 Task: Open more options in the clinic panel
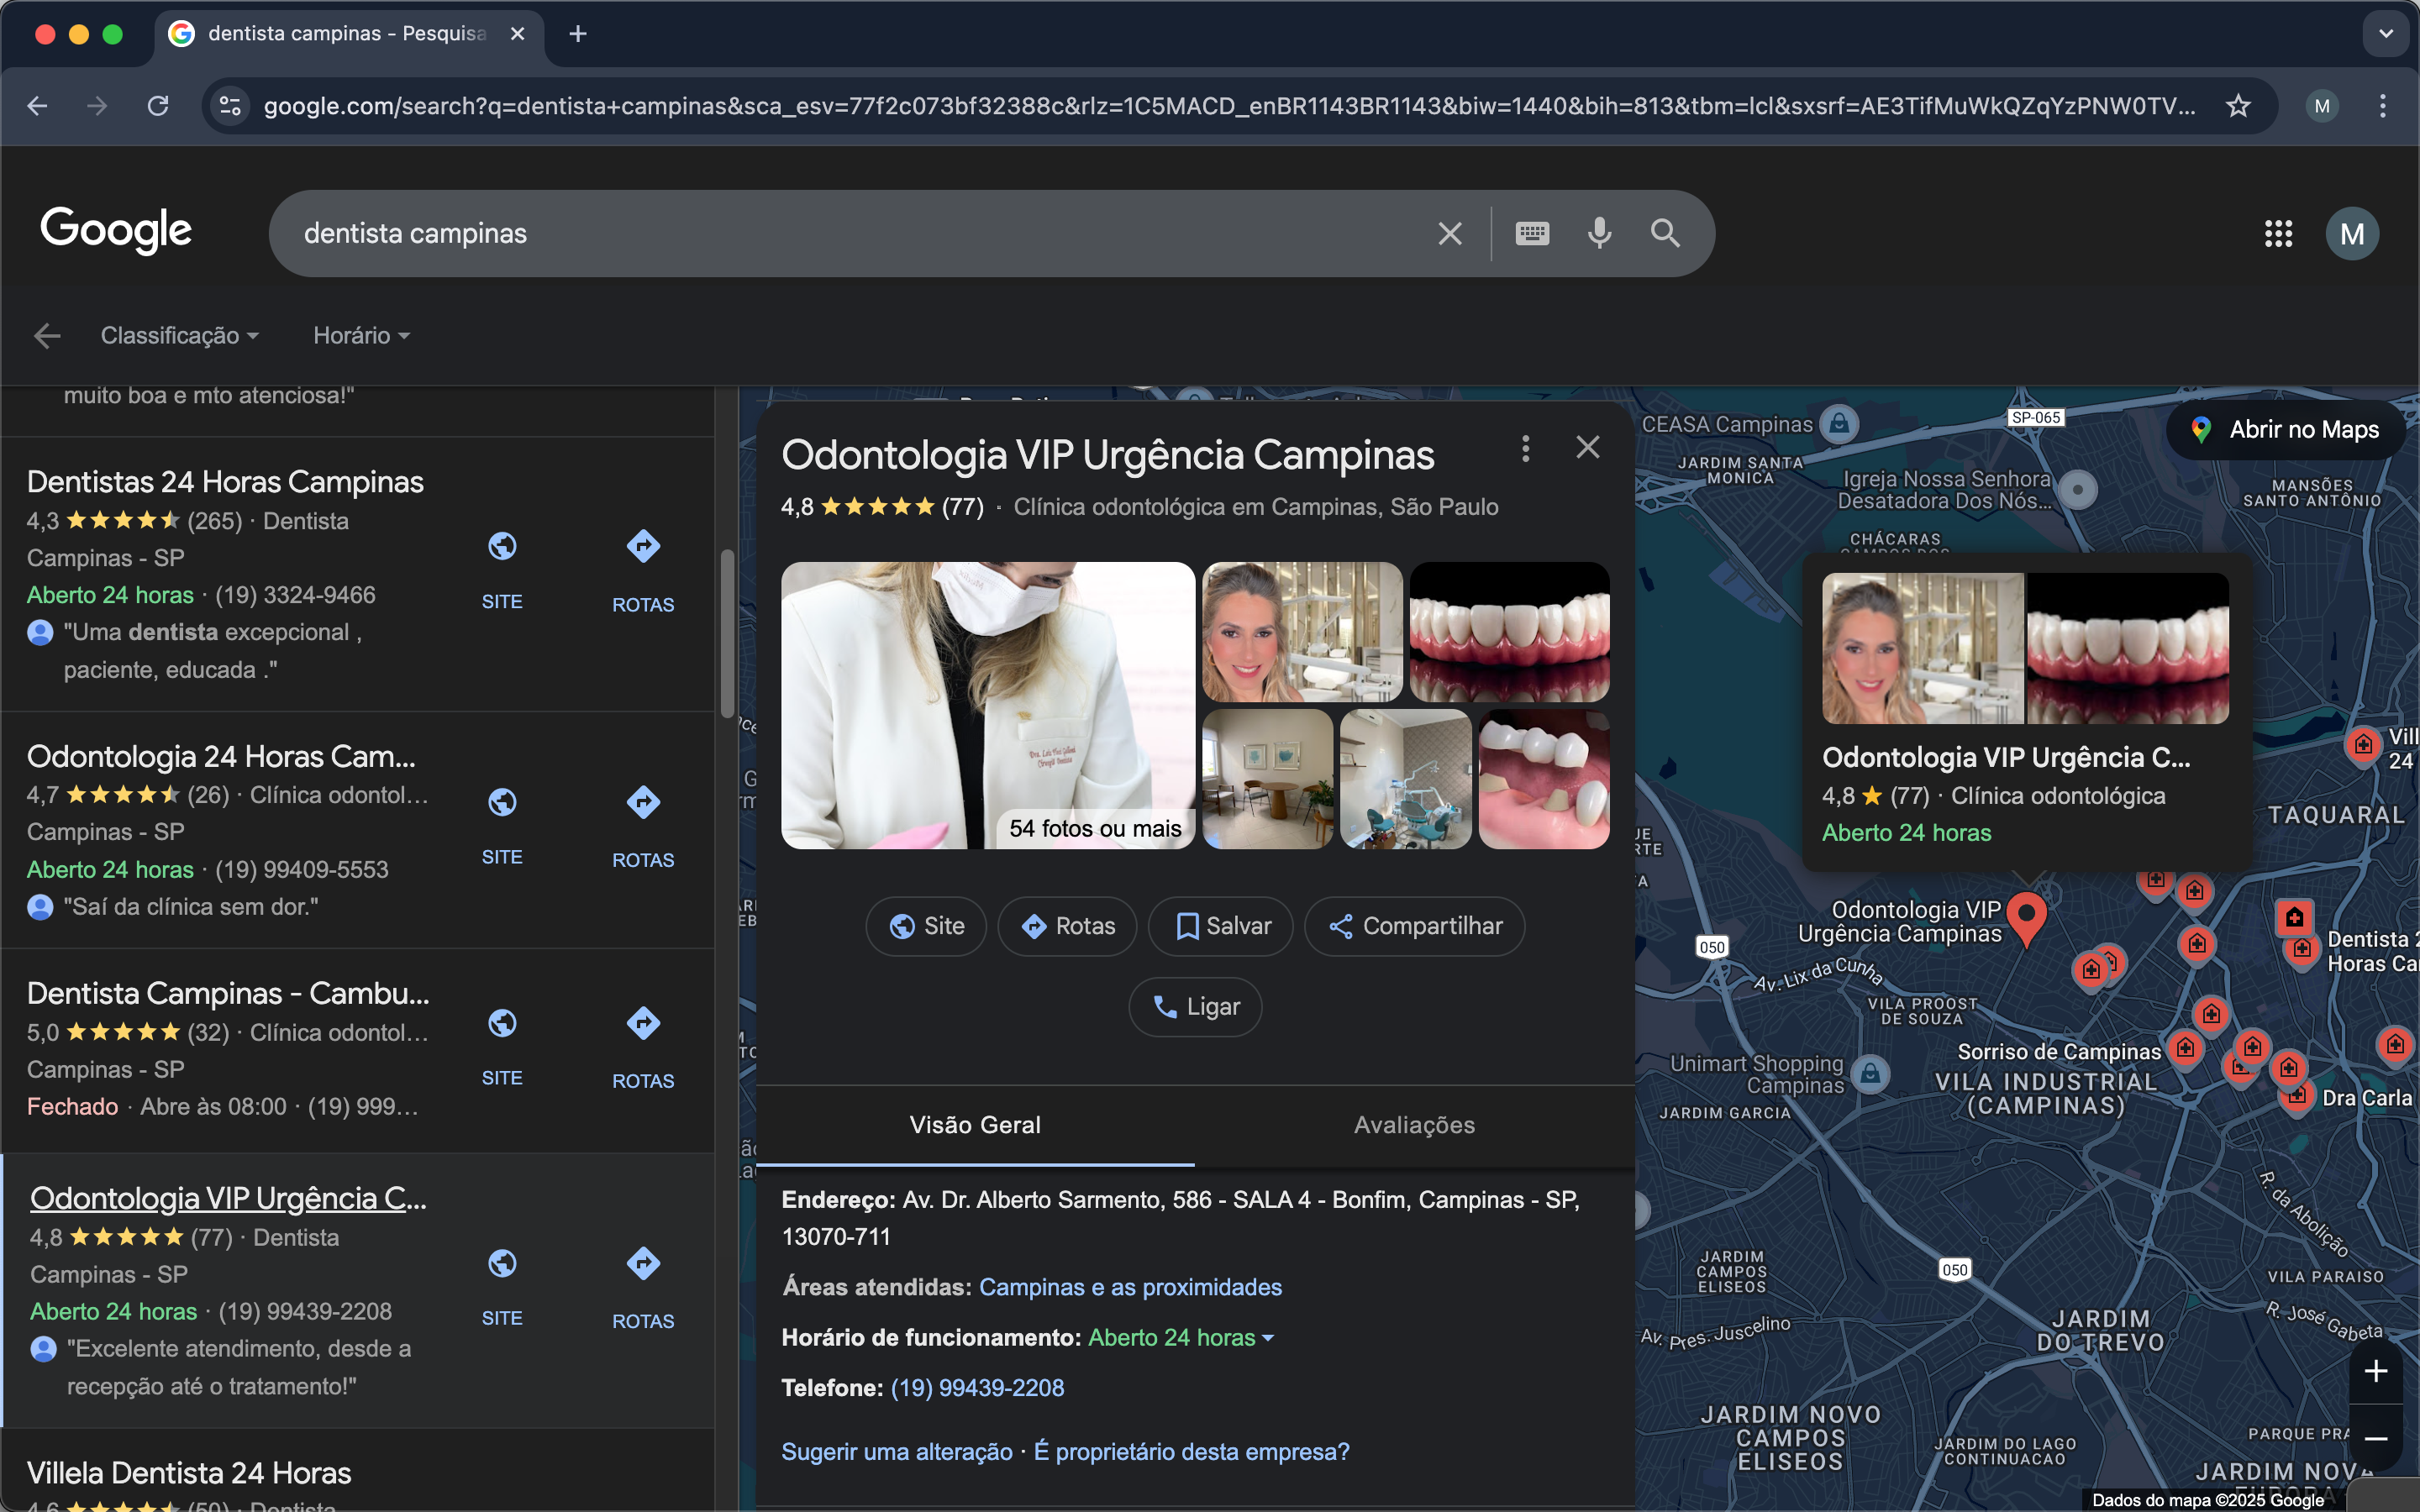[1525, 448]
